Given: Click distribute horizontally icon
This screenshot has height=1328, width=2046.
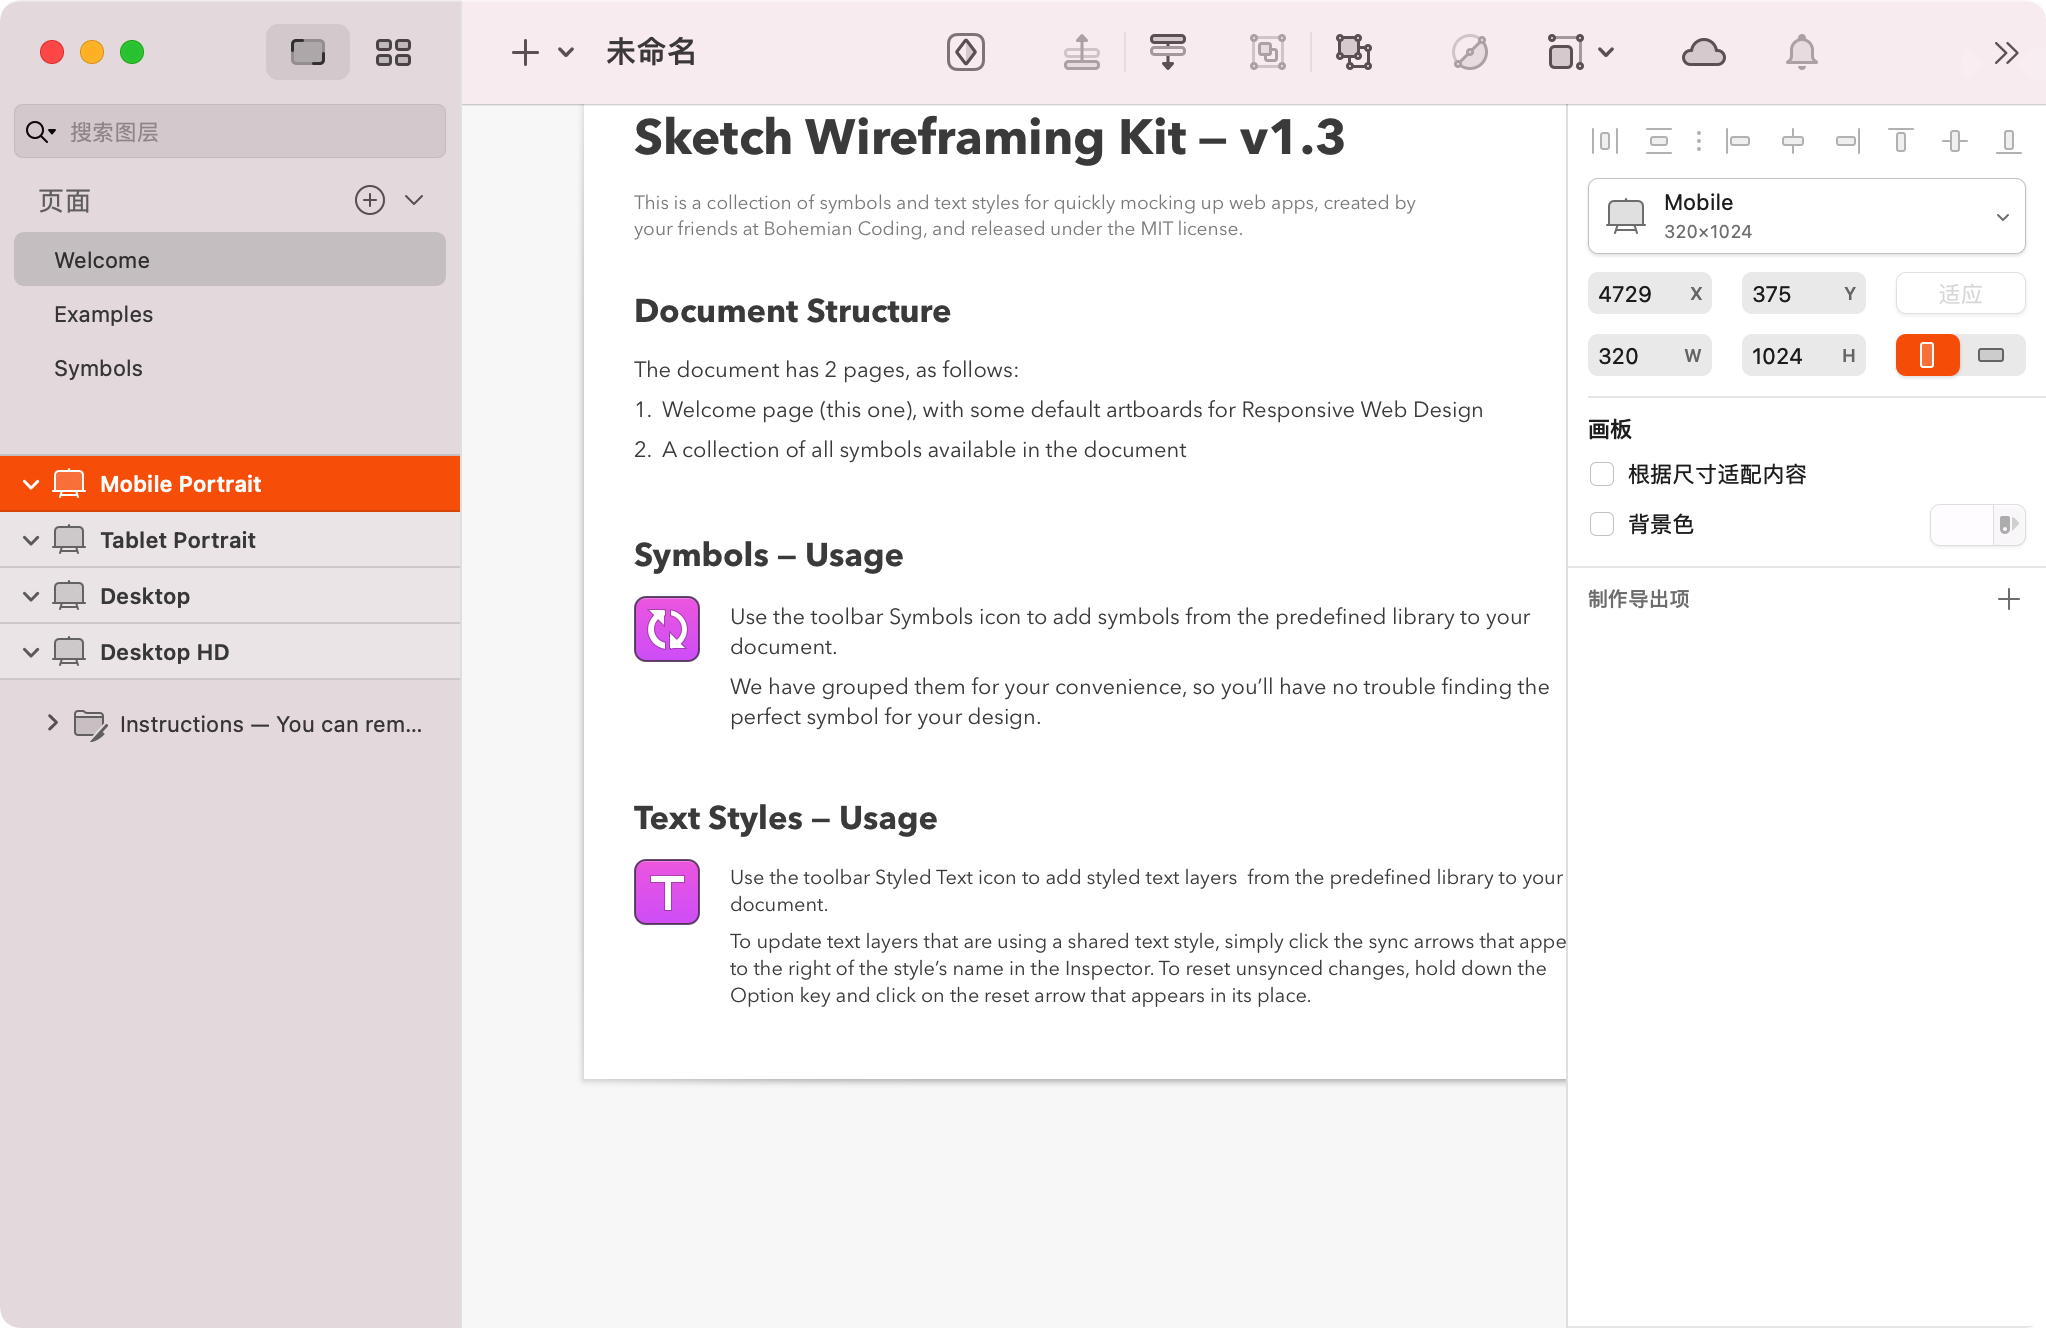Looking at the screenshot, I should [x=1604, y=141].
